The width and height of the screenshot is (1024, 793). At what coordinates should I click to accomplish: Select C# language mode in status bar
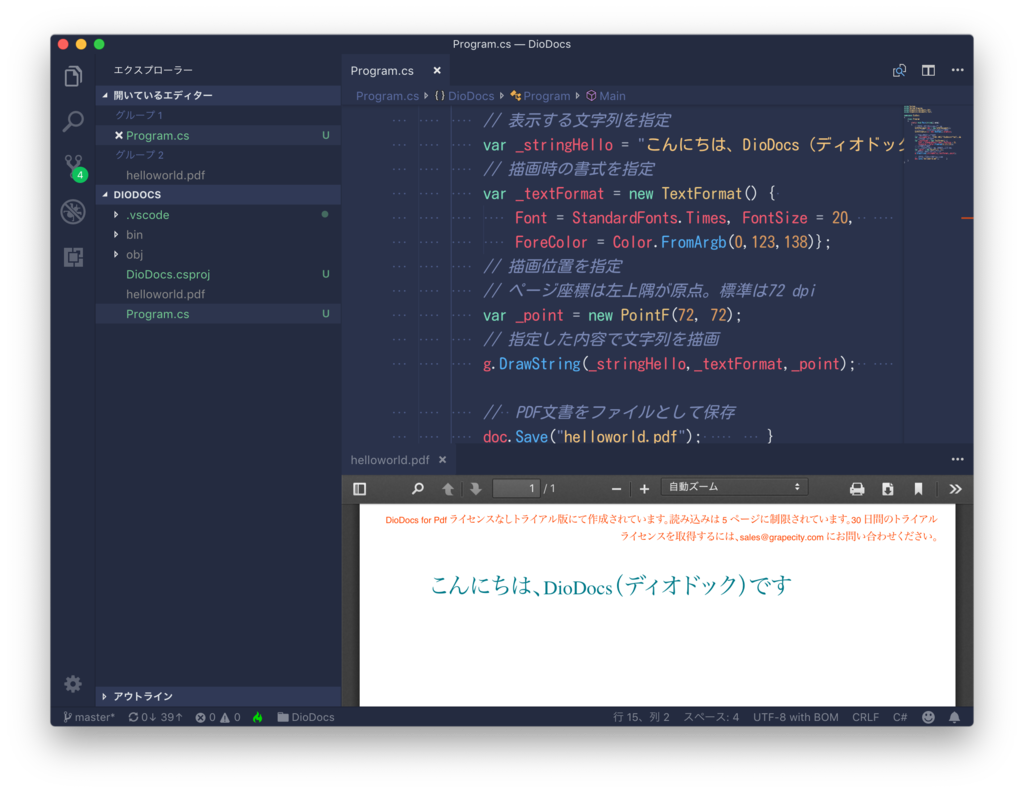tap(900, 717)
